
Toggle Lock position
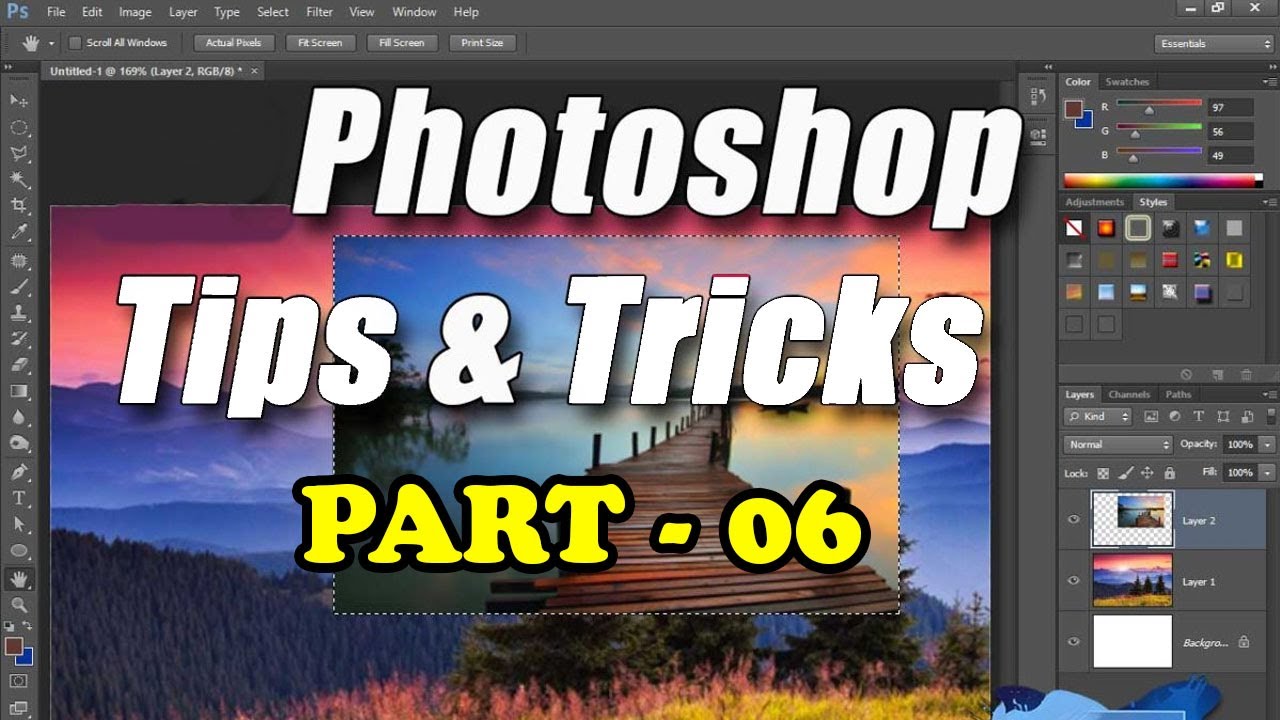[x=1147, y=472]
